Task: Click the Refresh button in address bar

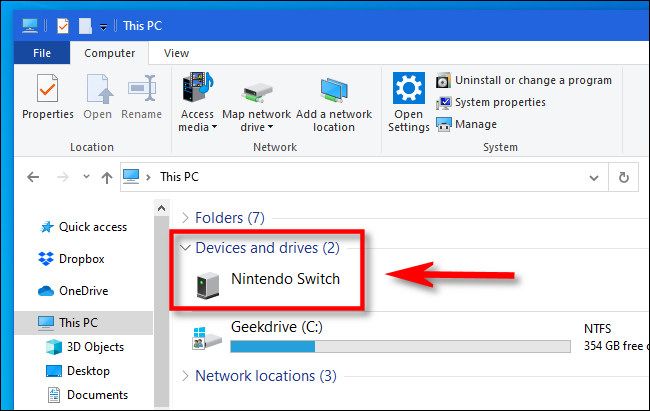Action: tap(623, 177)
